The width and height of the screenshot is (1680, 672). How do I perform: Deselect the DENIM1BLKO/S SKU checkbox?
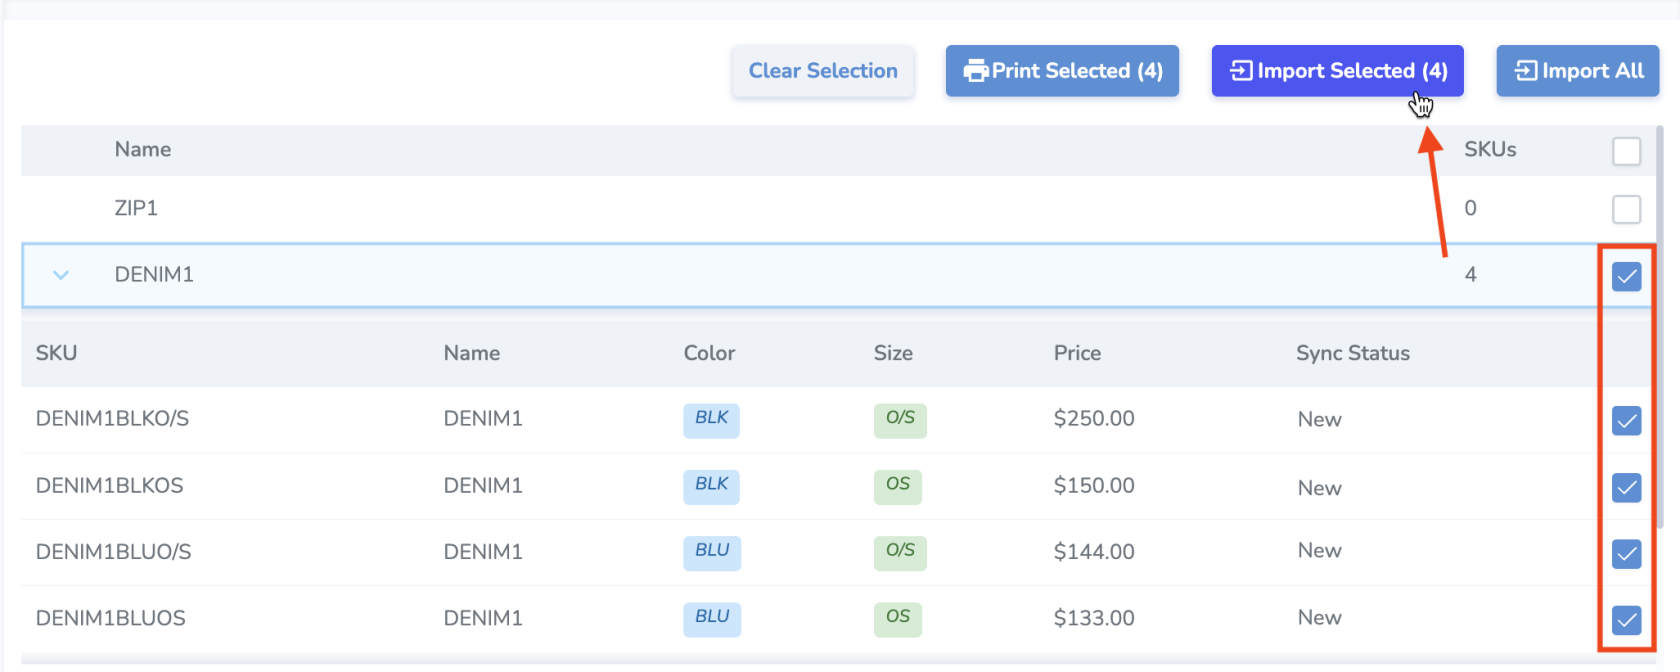tap(1626, 421)
